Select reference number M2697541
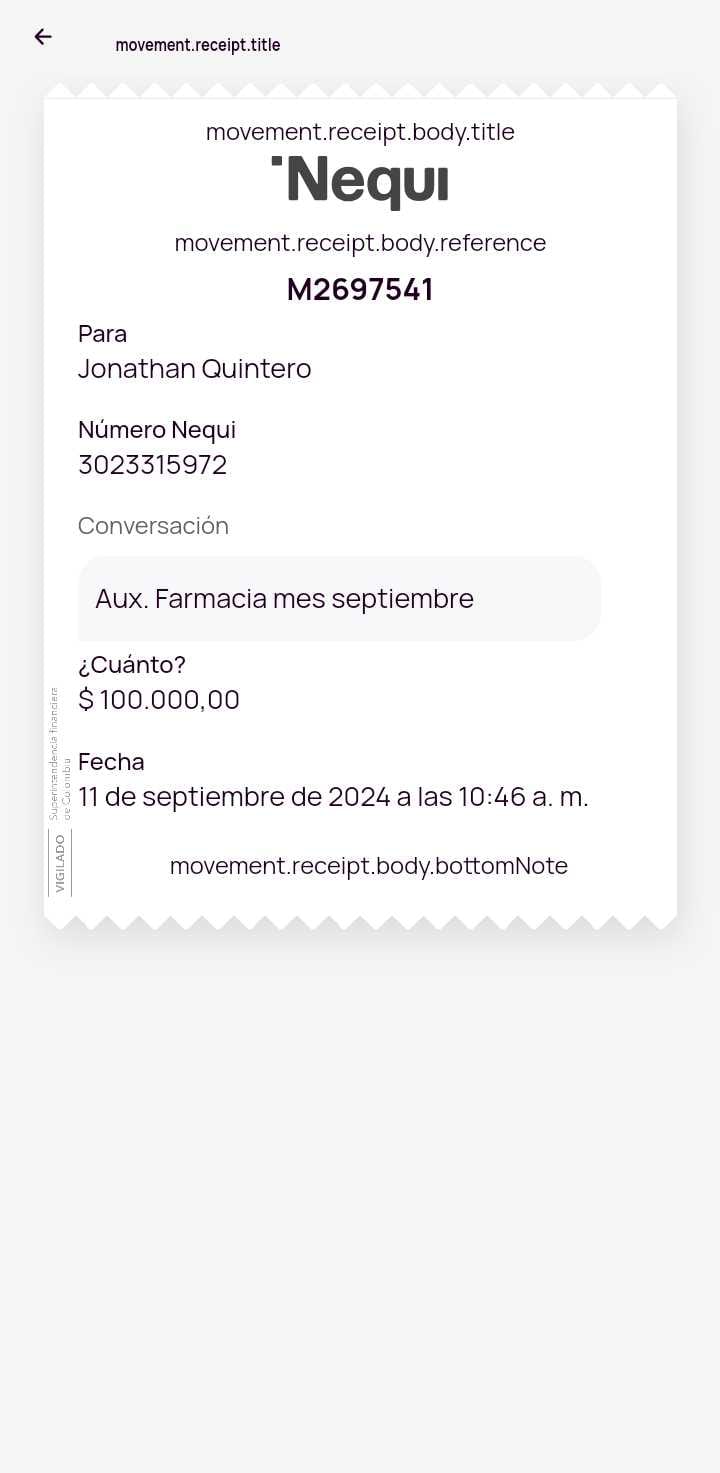Screen dimensions: 720x1473 (360, 290)
